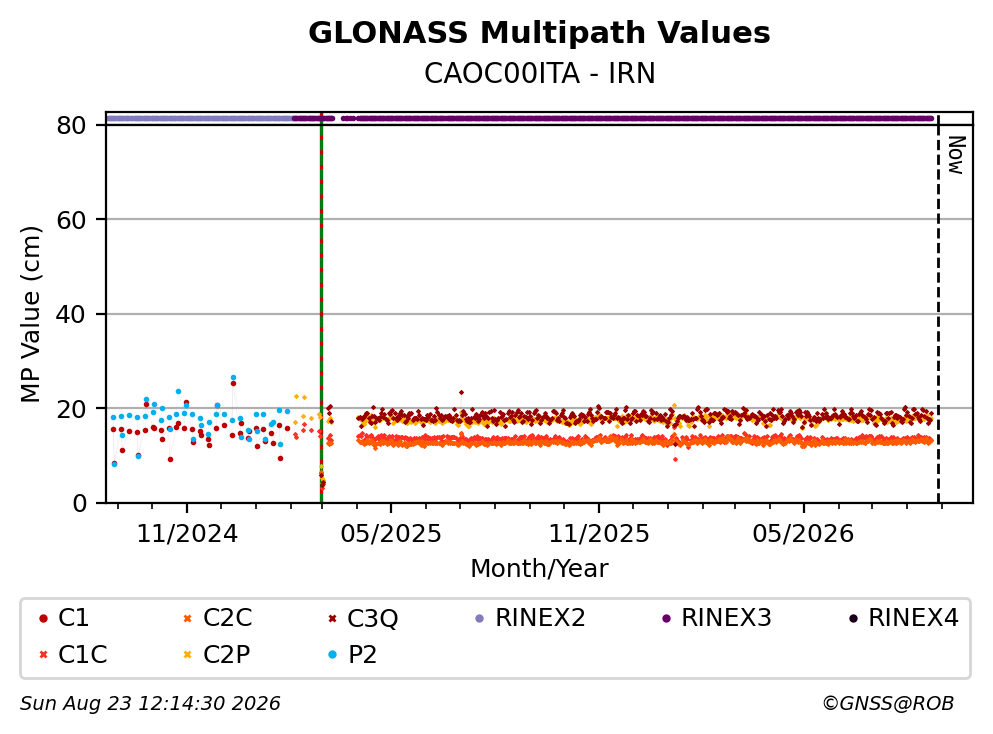993x734 pixels.
Task: Click the RINEX3 purple legend dot
Action: [666, 618]
